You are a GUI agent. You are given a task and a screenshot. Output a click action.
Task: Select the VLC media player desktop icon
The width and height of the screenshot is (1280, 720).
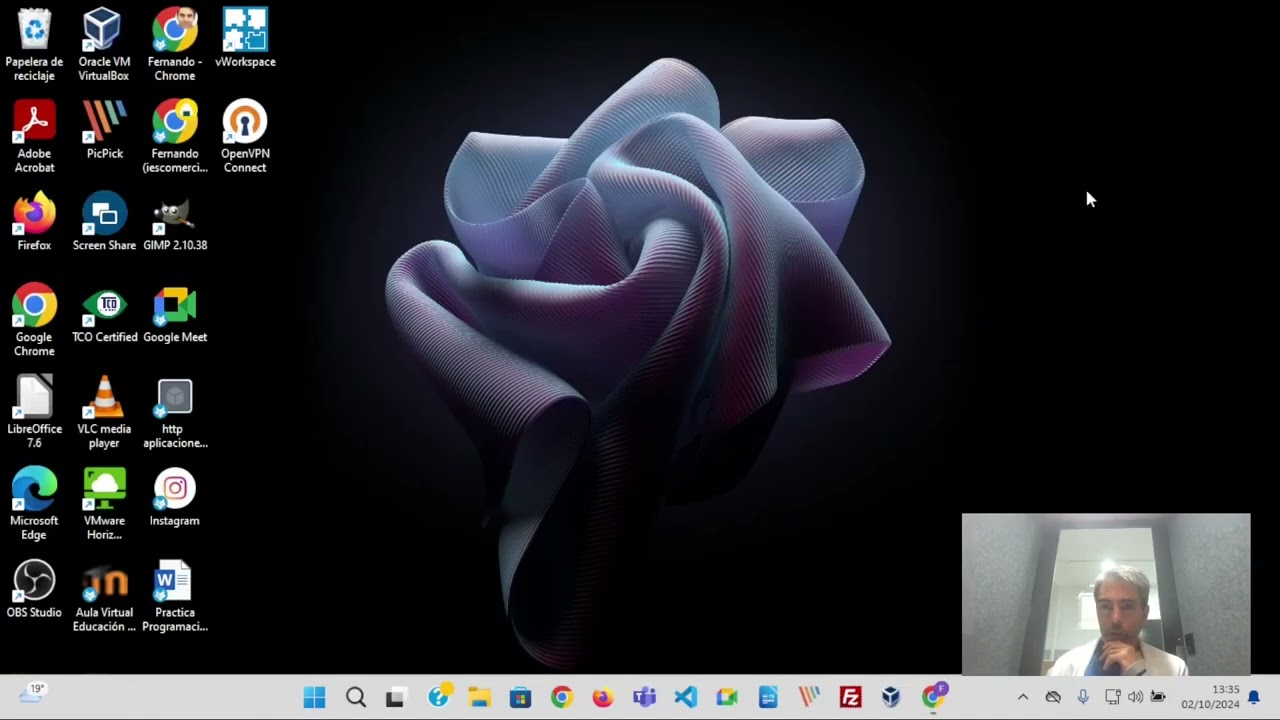104,412
